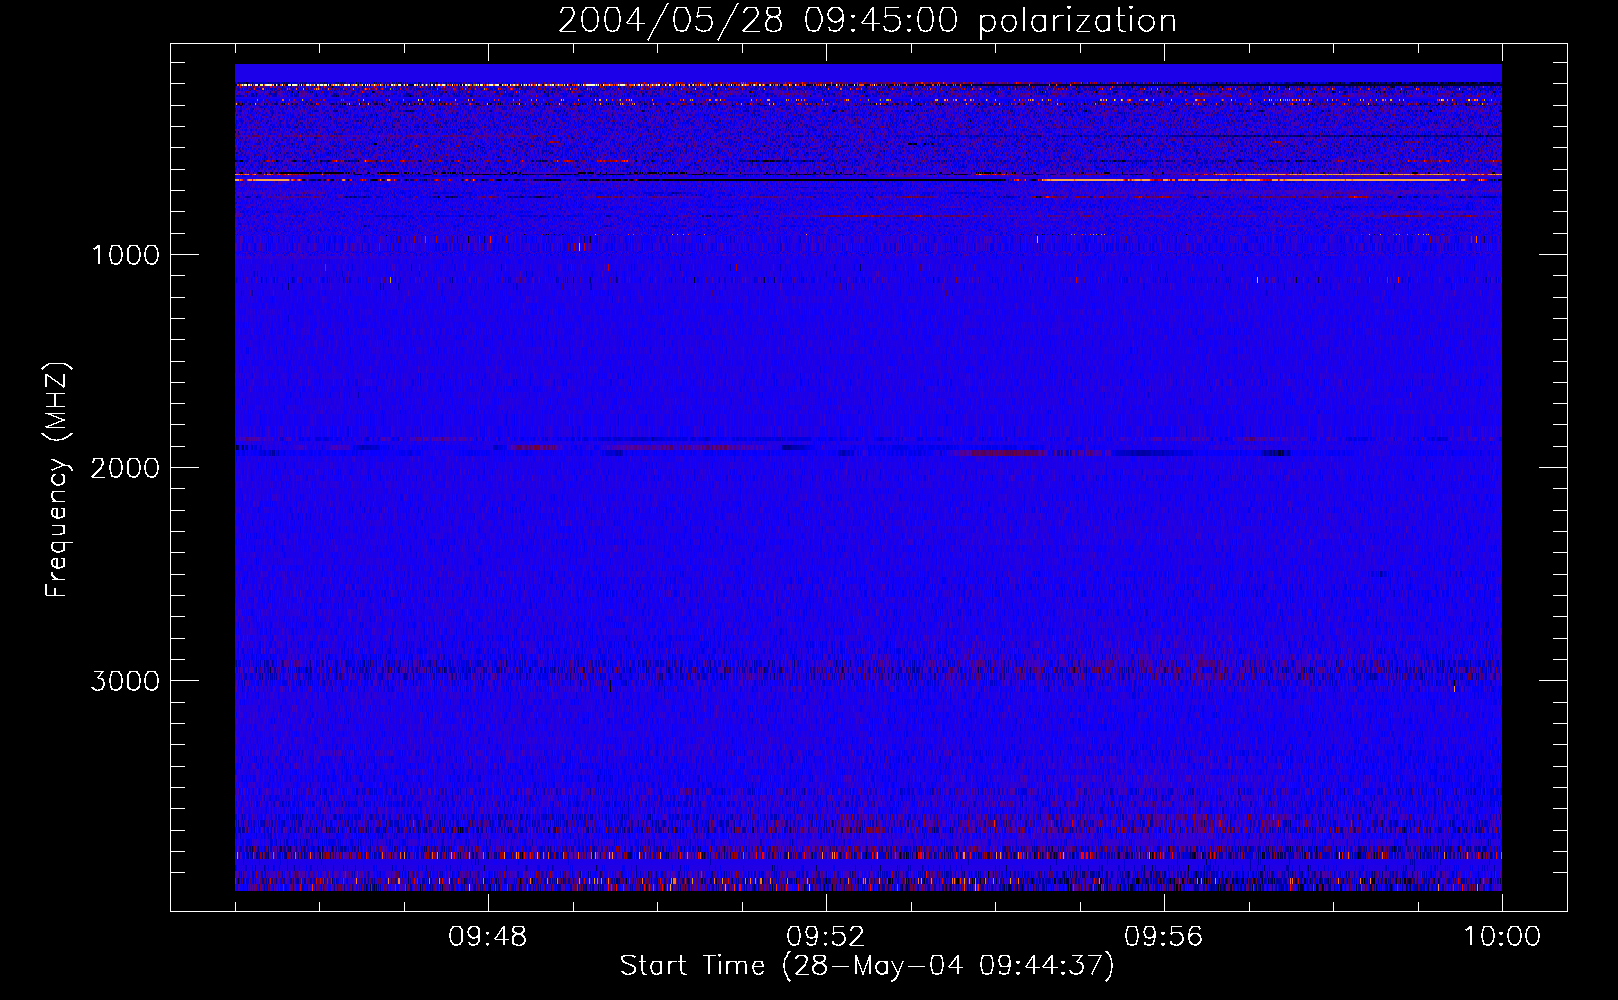Click the 10:00 time tick label
This screenshot has height=1000, width=1618.
tap(1502, 937)
